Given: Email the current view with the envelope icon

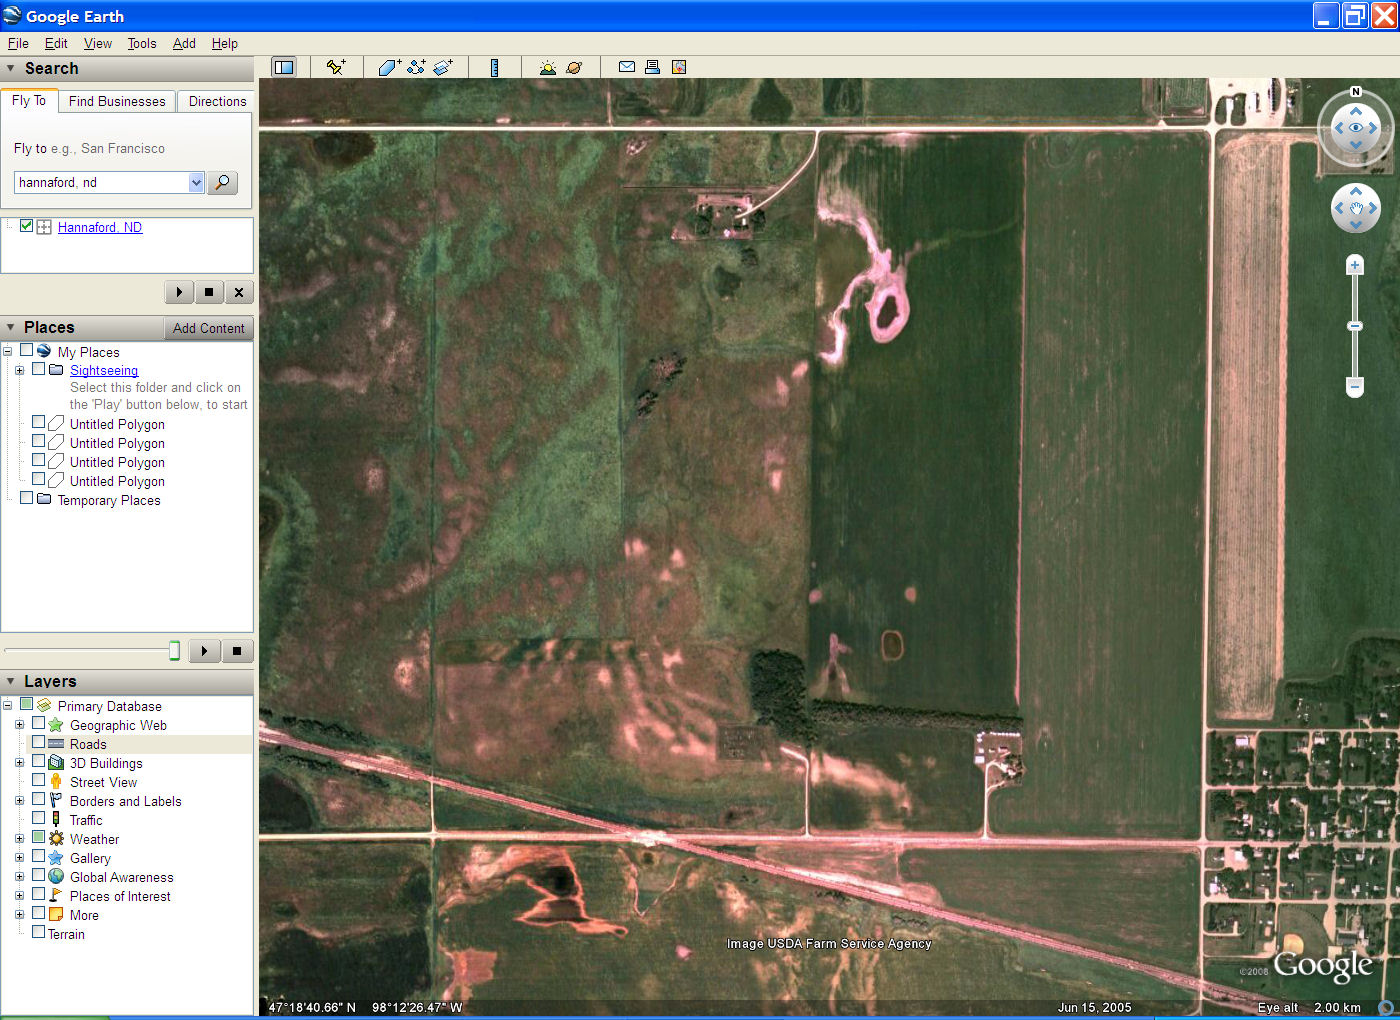Looking at the screenshot, I should tap(627, 67).
